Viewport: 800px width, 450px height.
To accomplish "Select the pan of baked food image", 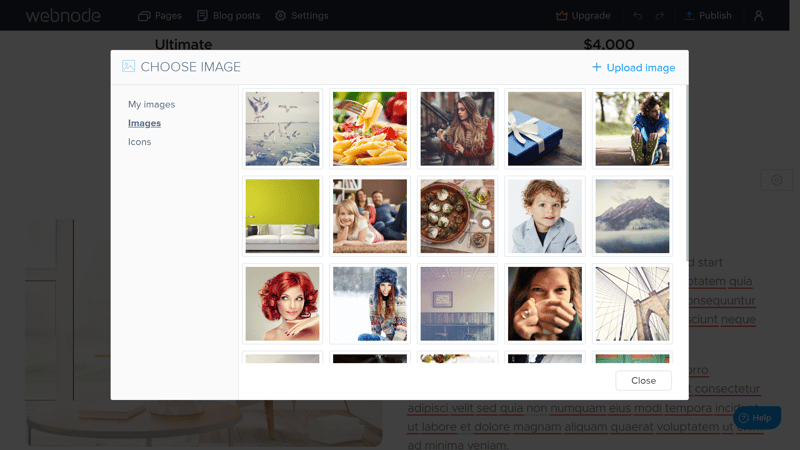I will [457, 216].
